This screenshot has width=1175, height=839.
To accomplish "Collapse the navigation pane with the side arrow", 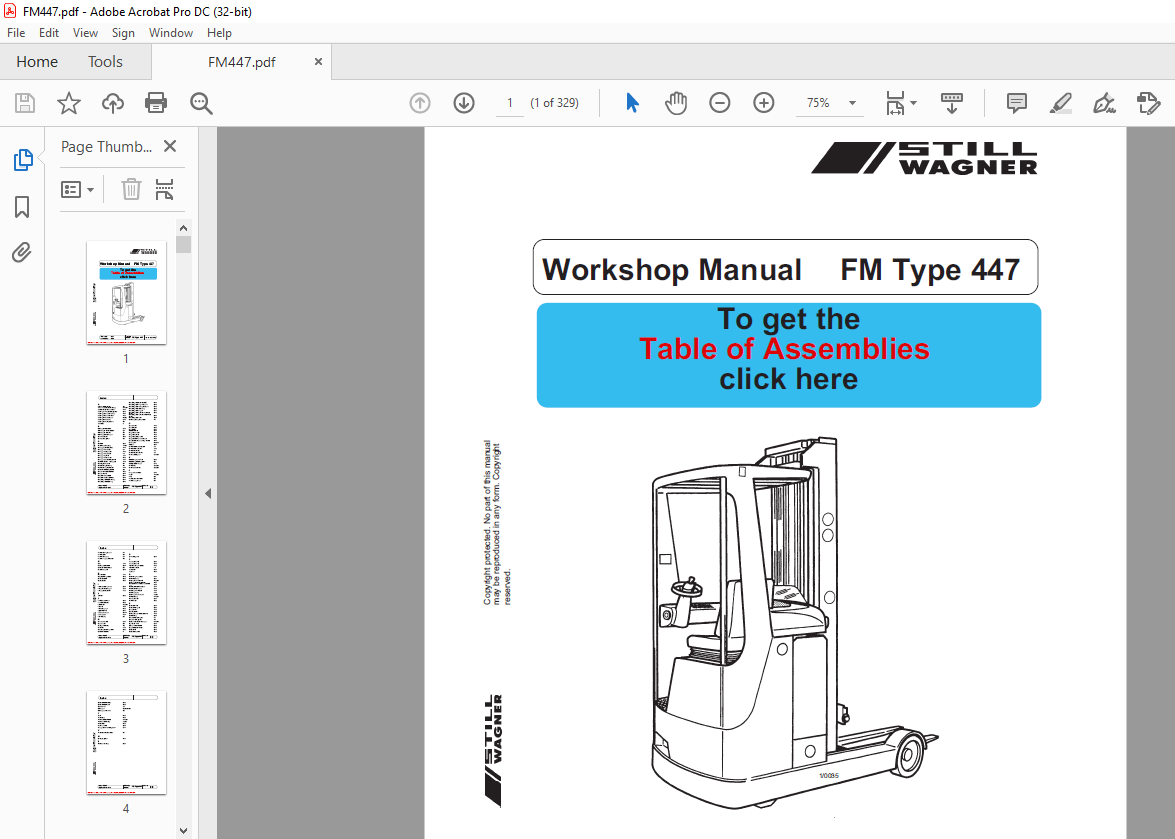I will coord(208,494).
